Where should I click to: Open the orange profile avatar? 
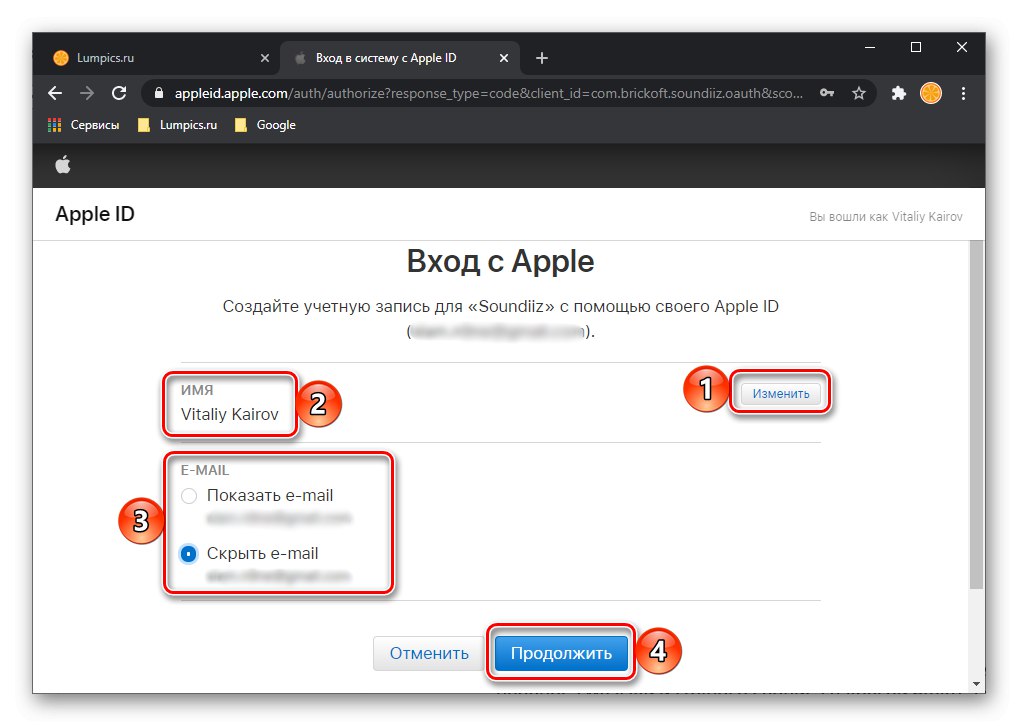pos(931,94)
